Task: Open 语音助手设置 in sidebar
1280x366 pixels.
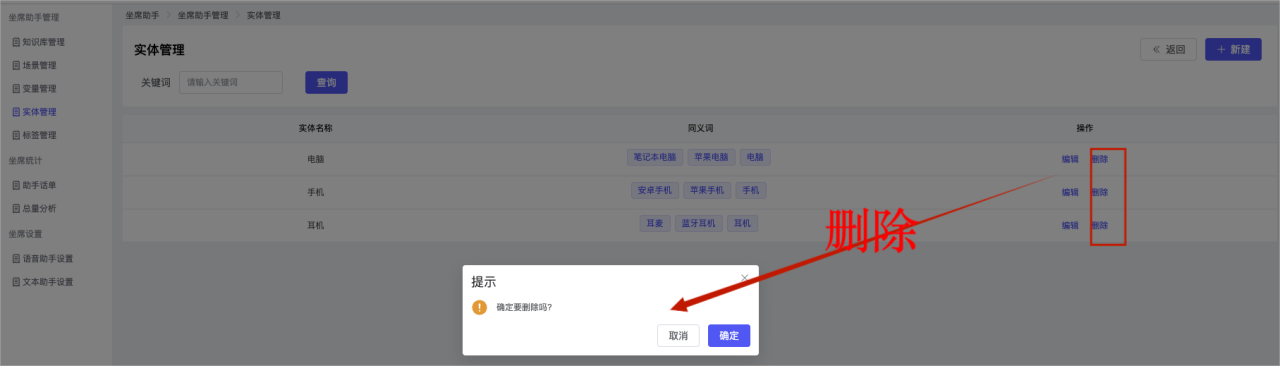Action: click(x=43, y=258)
